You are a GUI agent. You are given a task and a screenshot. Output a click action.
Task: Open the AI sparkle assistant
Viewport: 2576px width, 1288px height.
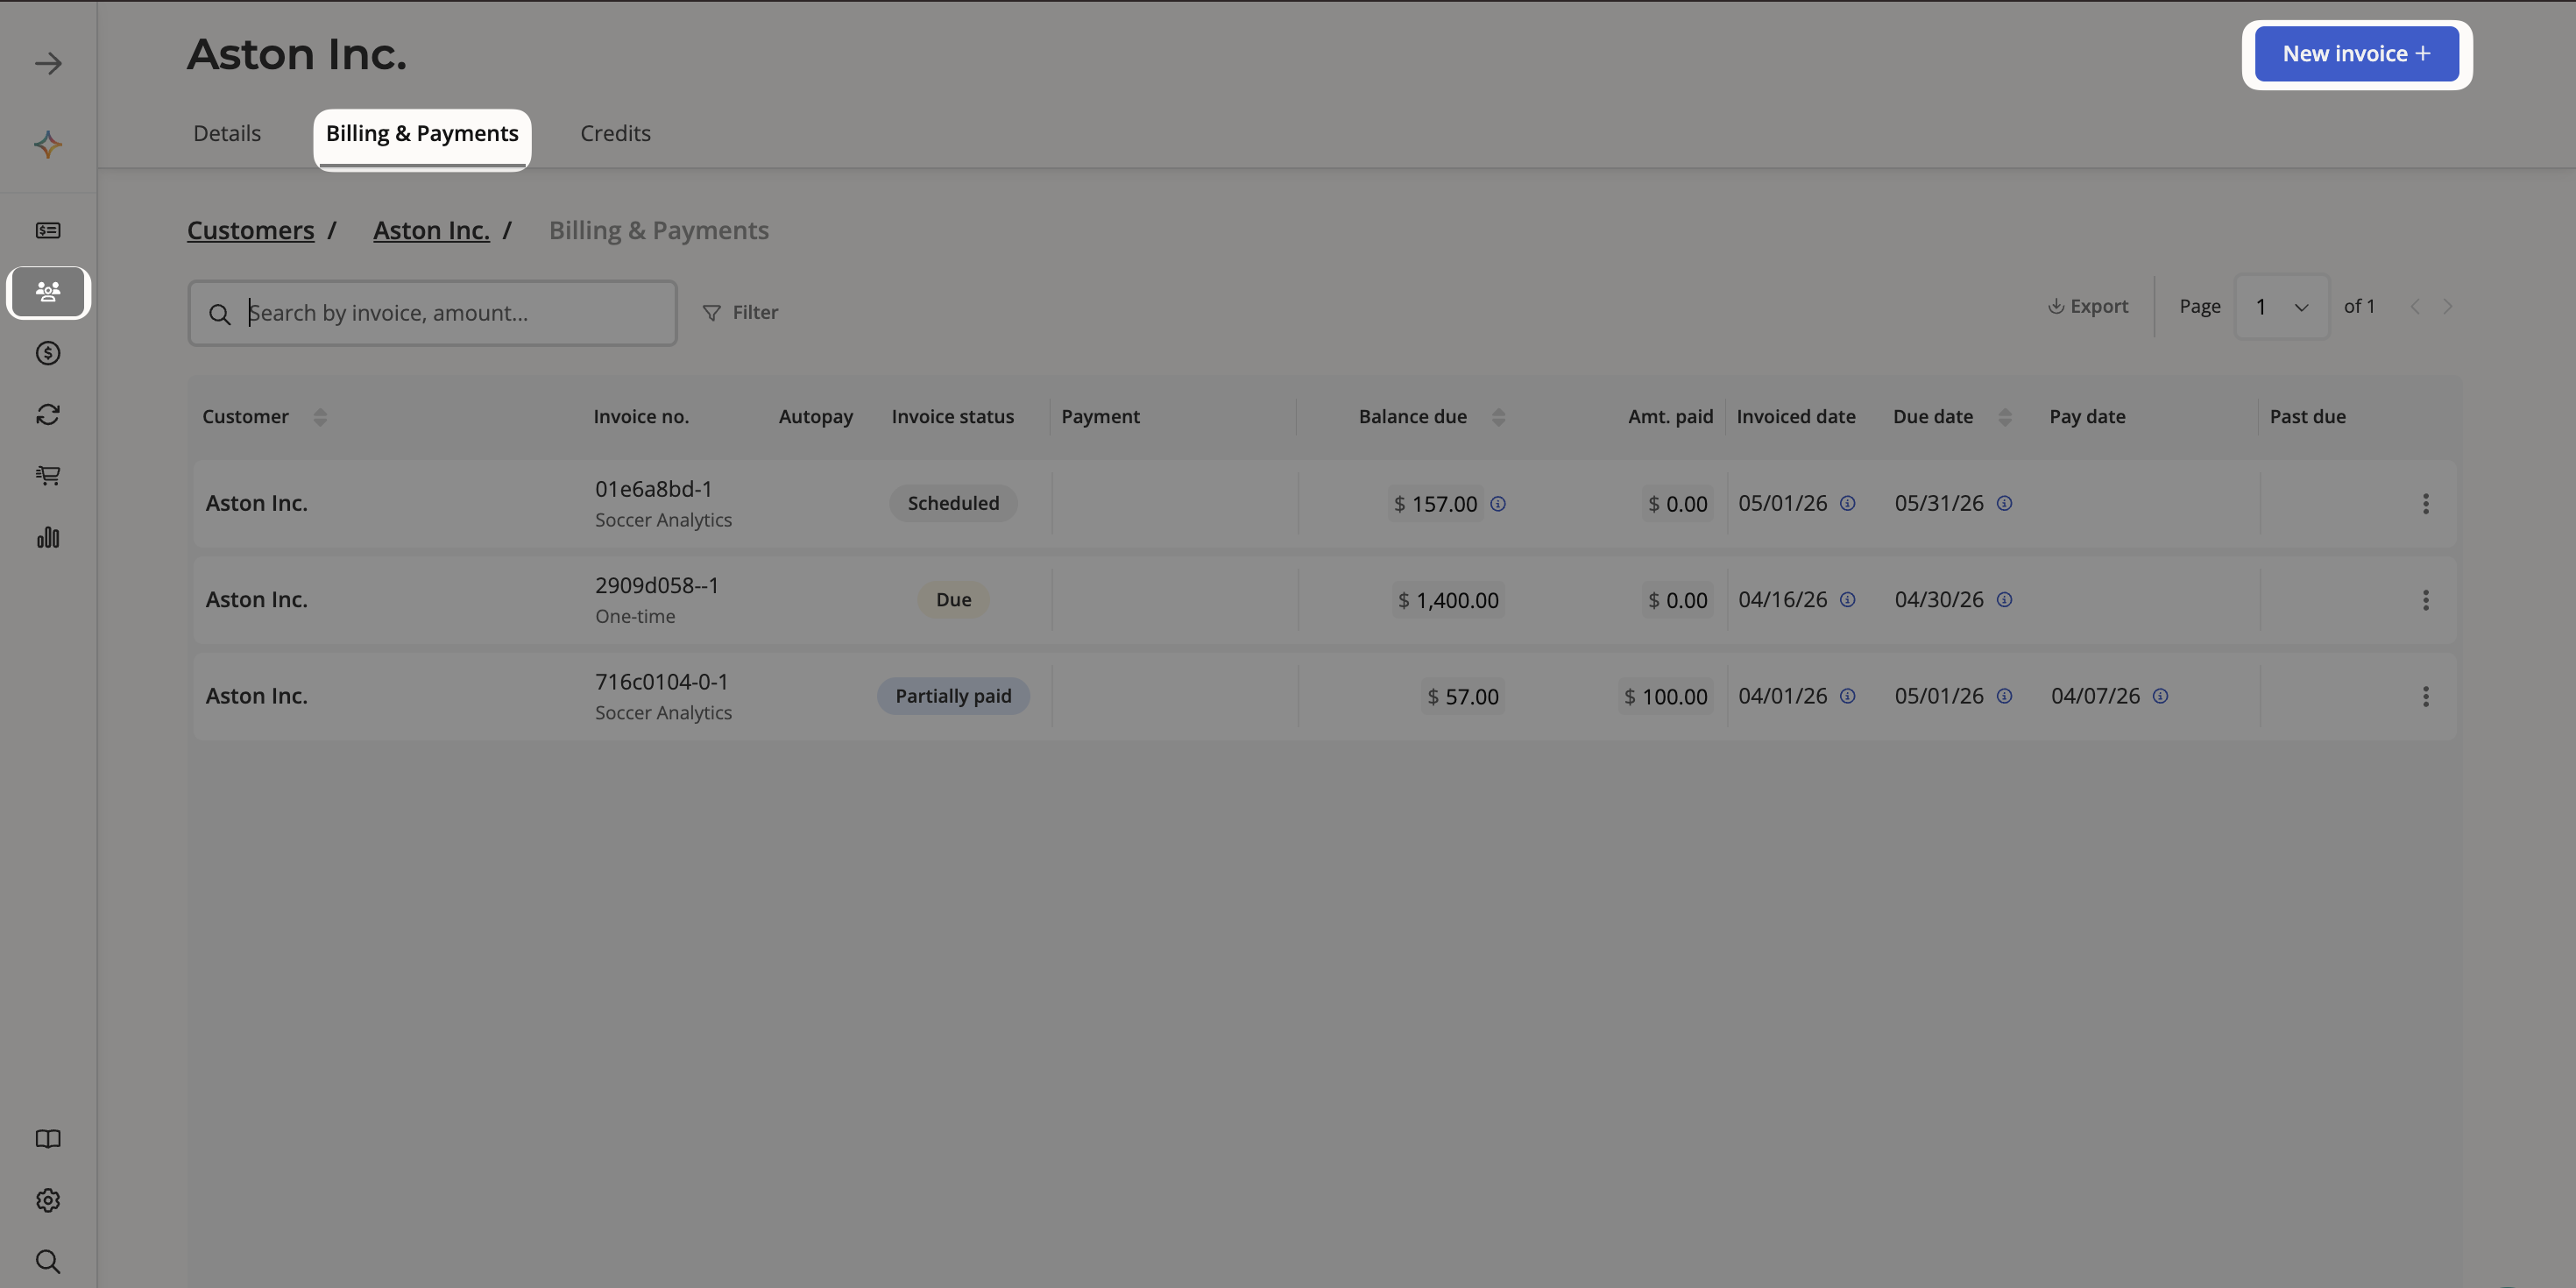(x=47, y=143)
